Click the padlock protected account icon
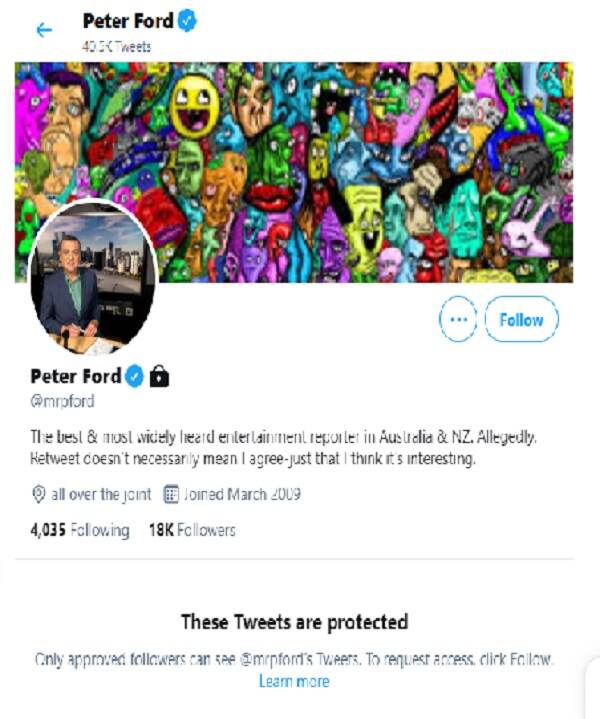 pyautogui.click(x=159, y=376)
